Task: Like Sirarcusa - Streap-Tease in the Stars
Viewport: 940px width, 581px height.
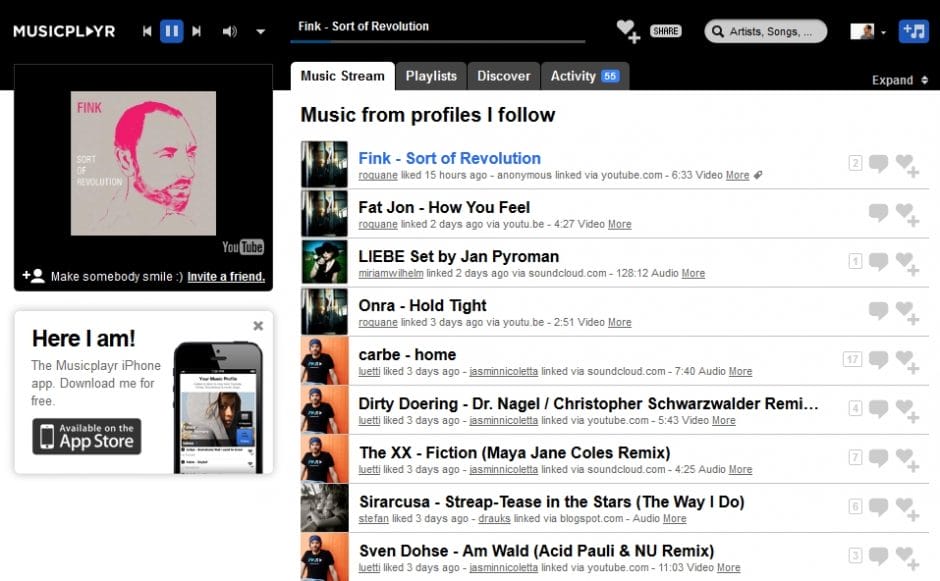Action: pos(907,509)
